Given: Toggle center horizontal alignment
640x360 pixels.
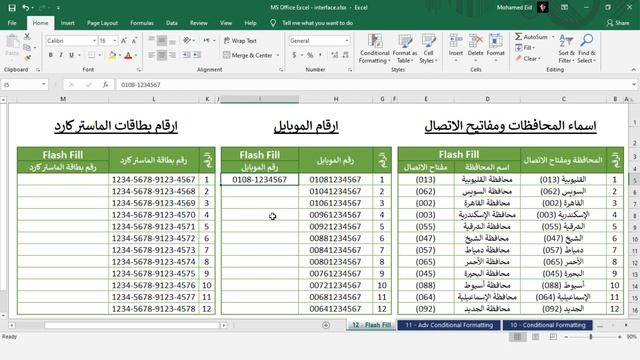Looking at the screenshot, I should [162, 55].
